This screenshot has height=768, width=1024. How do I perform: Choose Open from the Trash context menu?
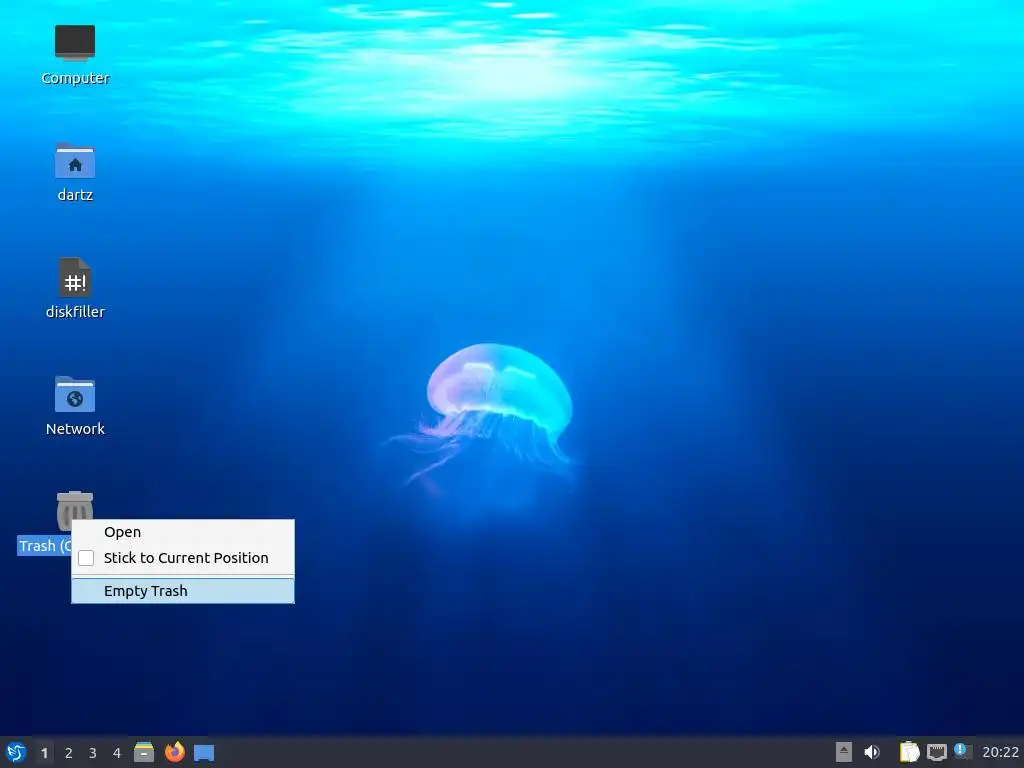pos(183,532)
